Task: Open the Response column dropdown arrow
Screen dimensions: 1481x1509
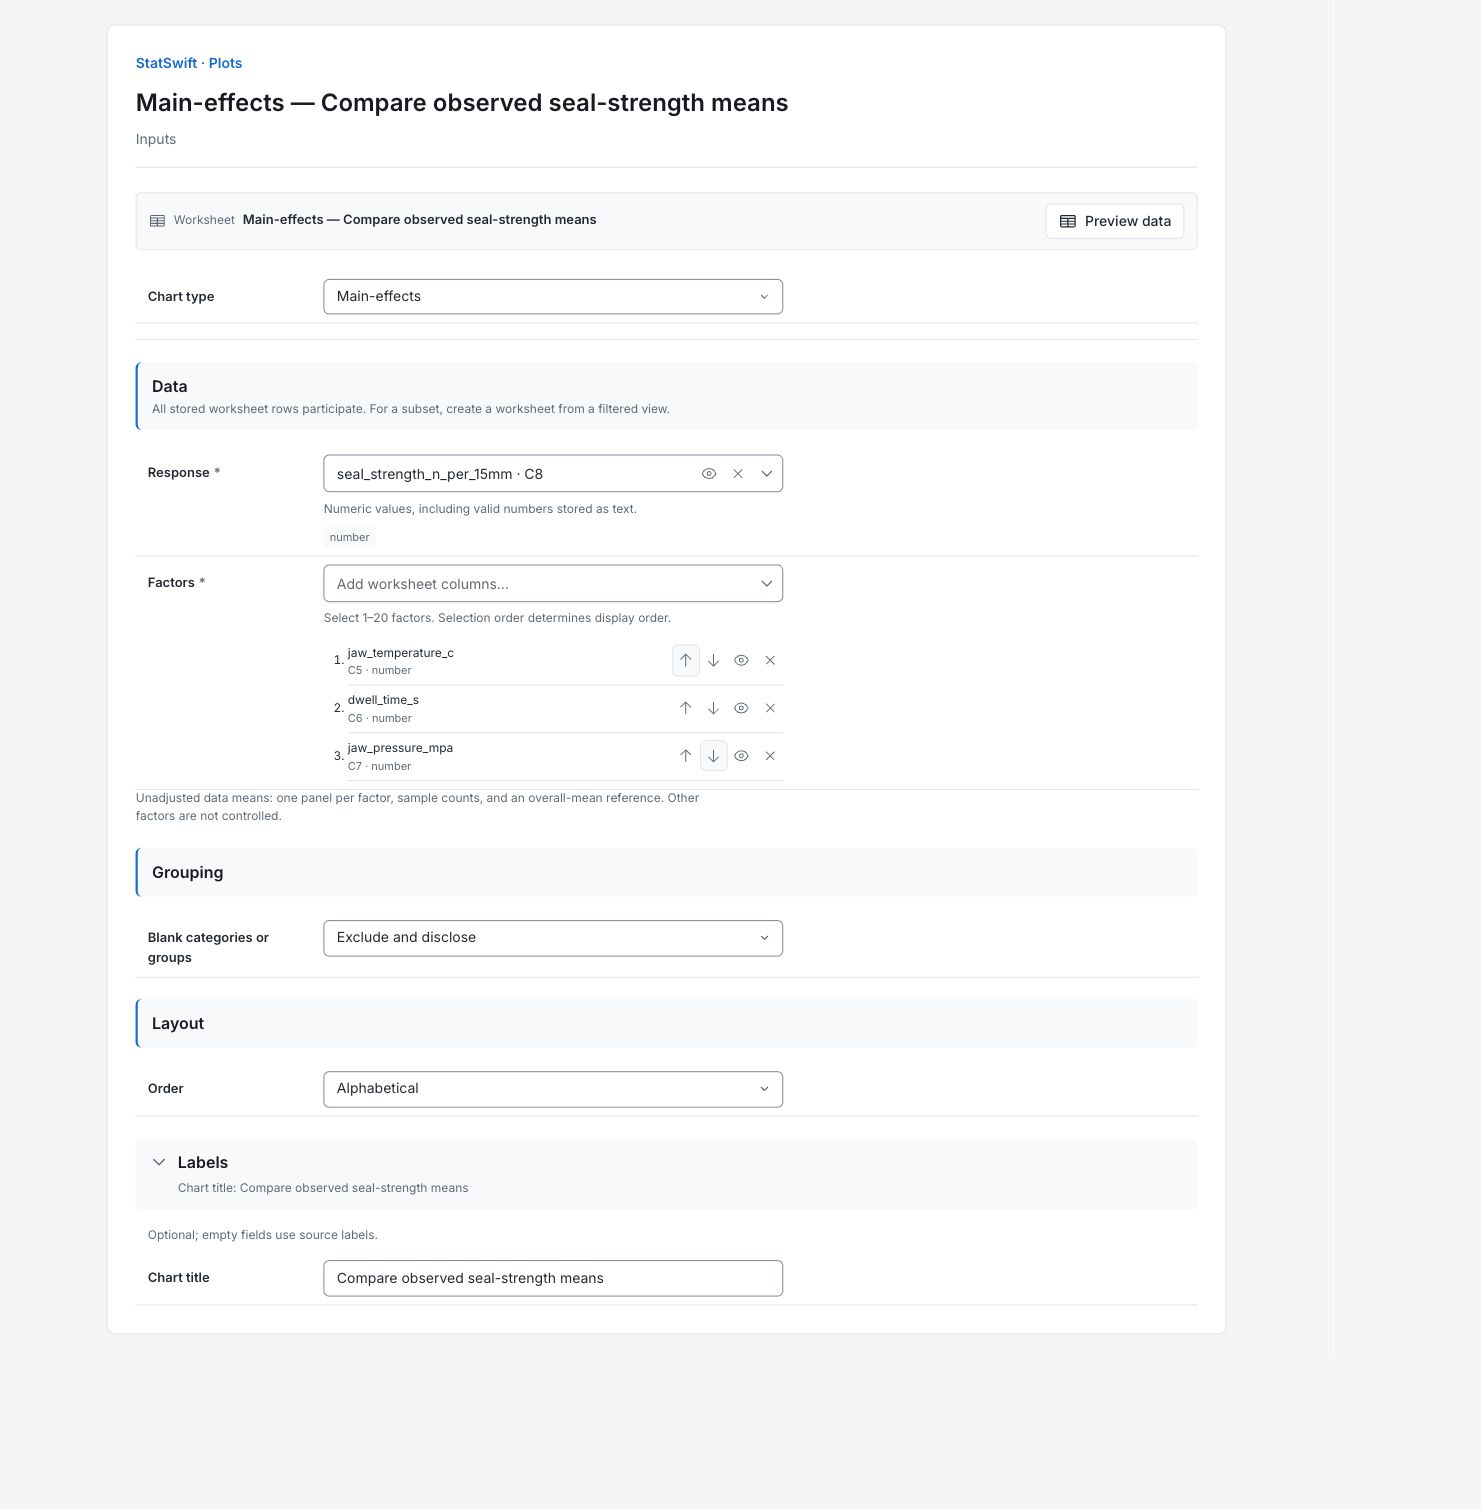Action: [x=766, y=474]
